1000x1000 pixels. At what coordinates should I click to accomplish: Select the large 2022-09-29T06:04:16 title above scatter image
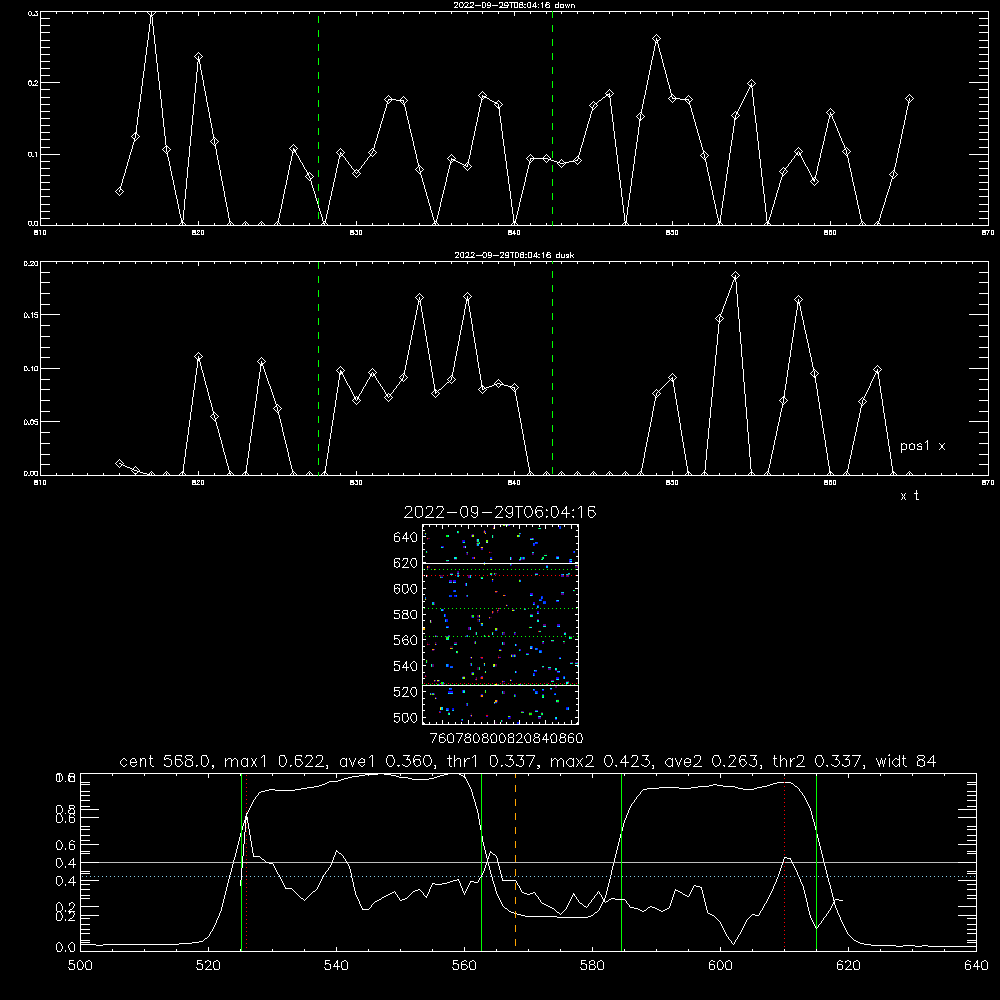(x=500, y=512)
